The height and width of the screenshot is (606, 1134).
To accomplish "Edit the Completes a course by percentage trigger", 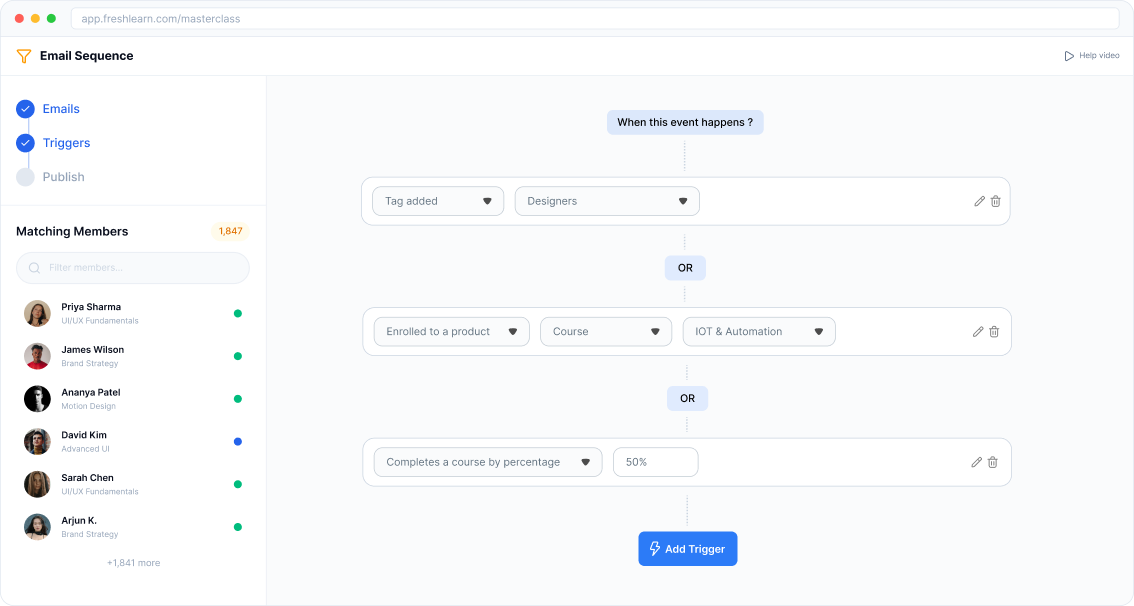I will [x=977, y=462].
